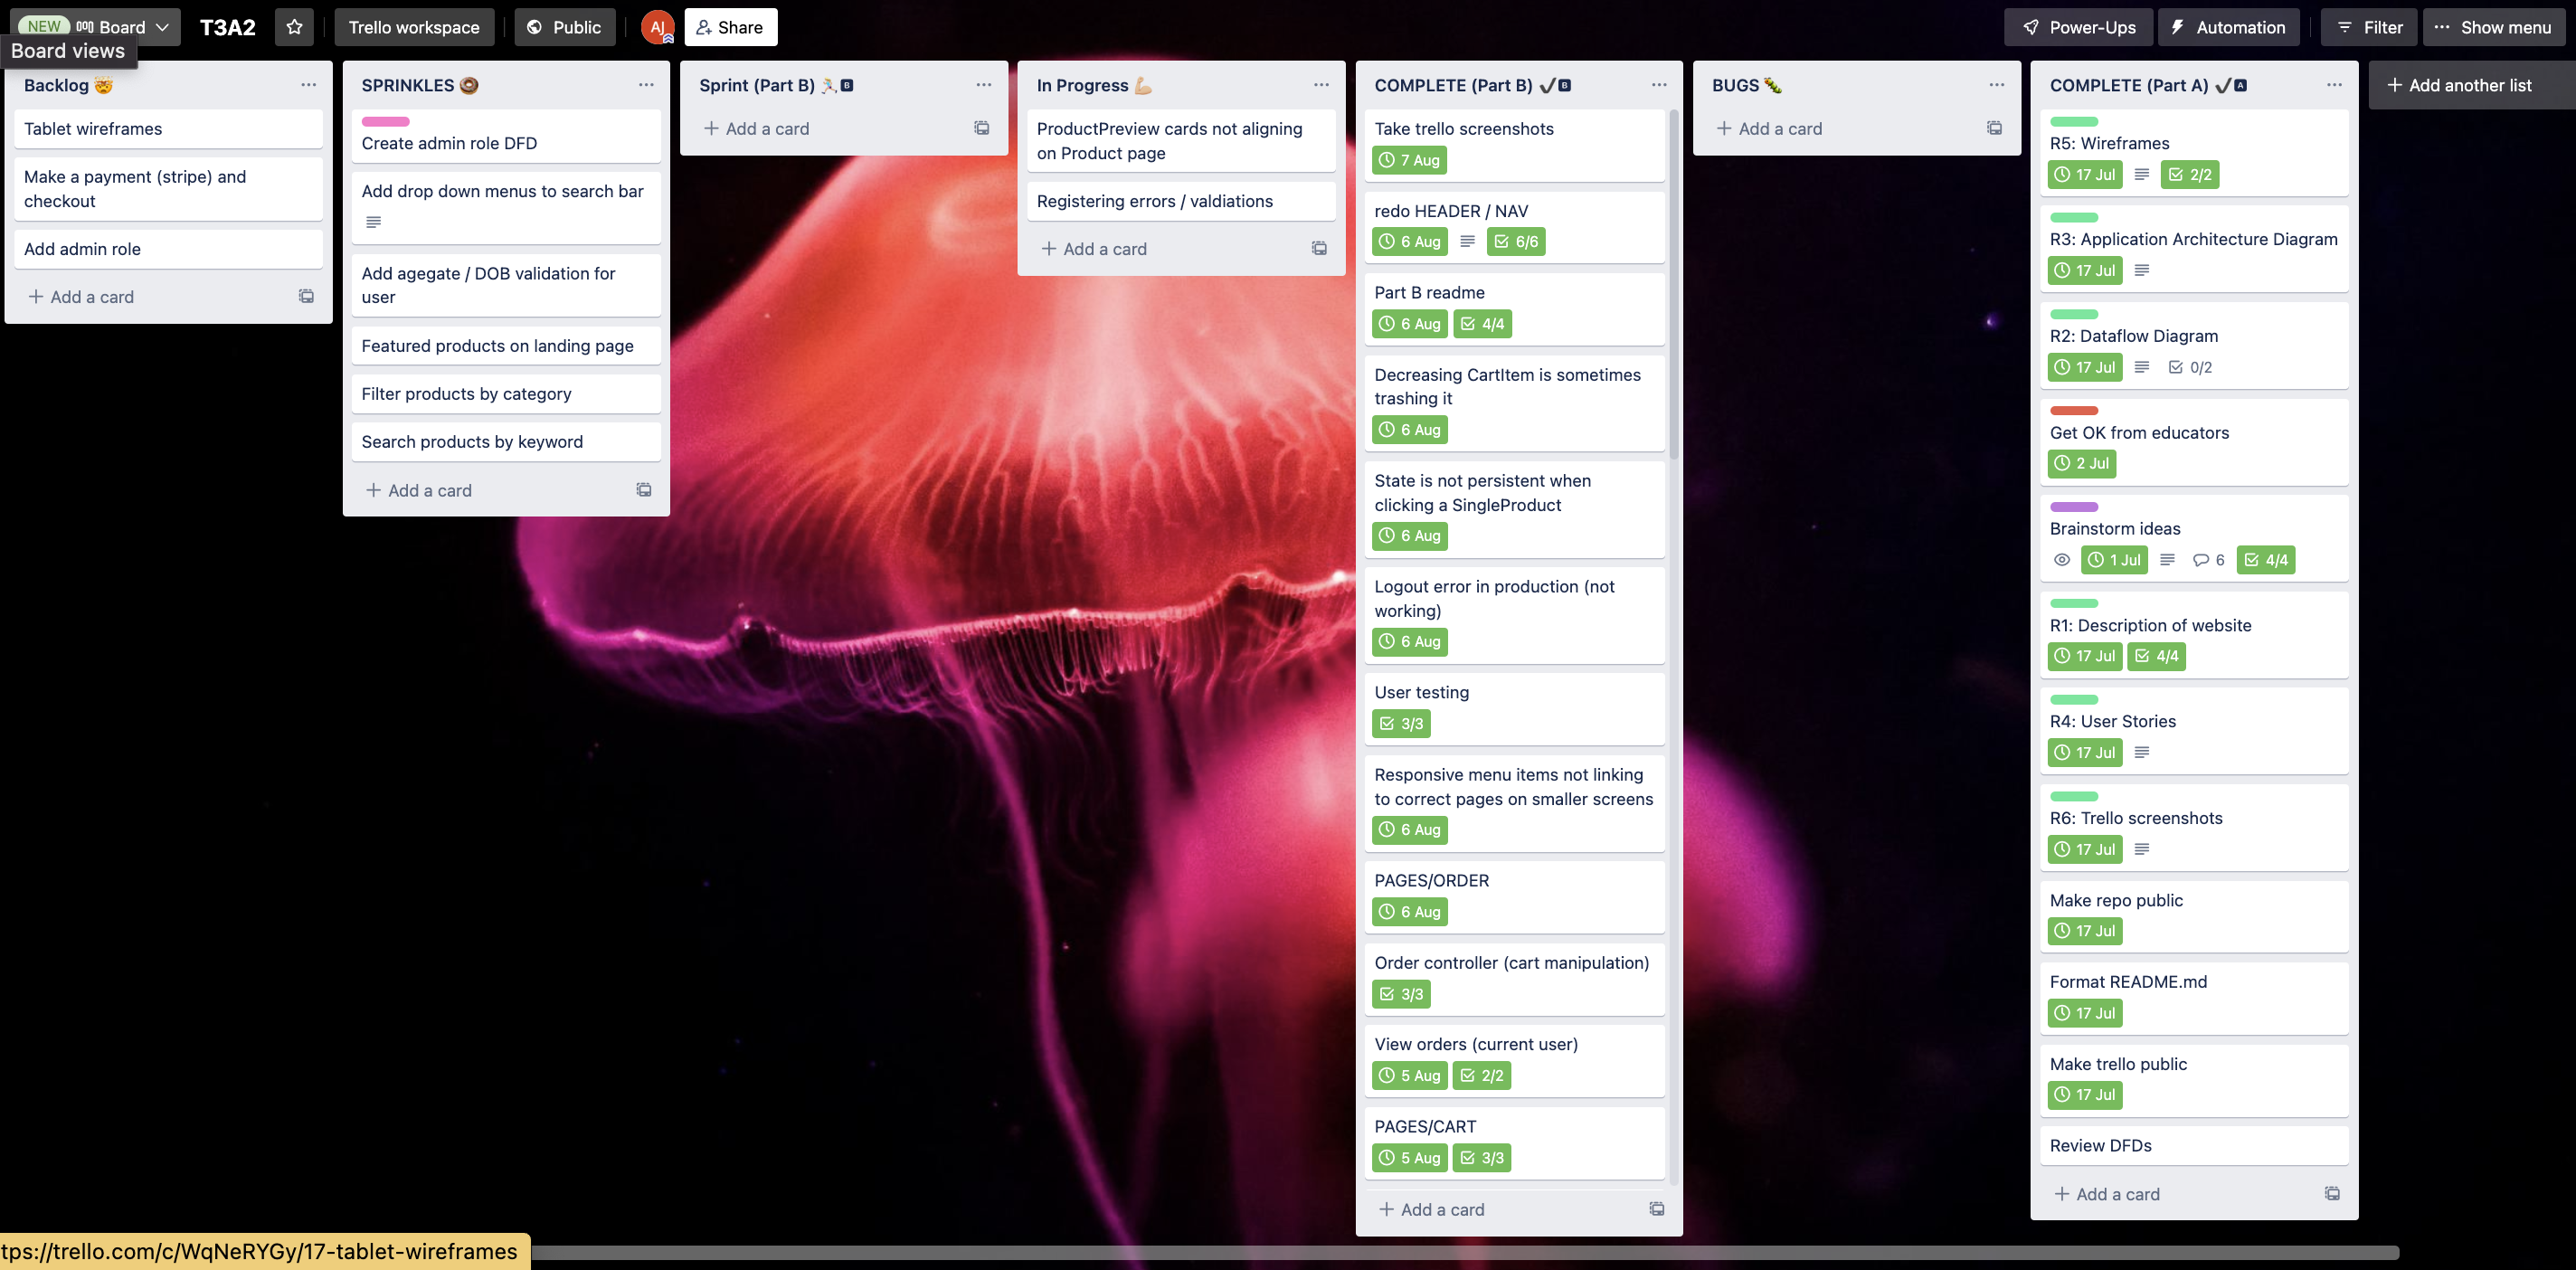The width and height of the screenshot is (2576, 1270).
Task: Open Automation lightning button
Action: click(x=2227, y=27)
